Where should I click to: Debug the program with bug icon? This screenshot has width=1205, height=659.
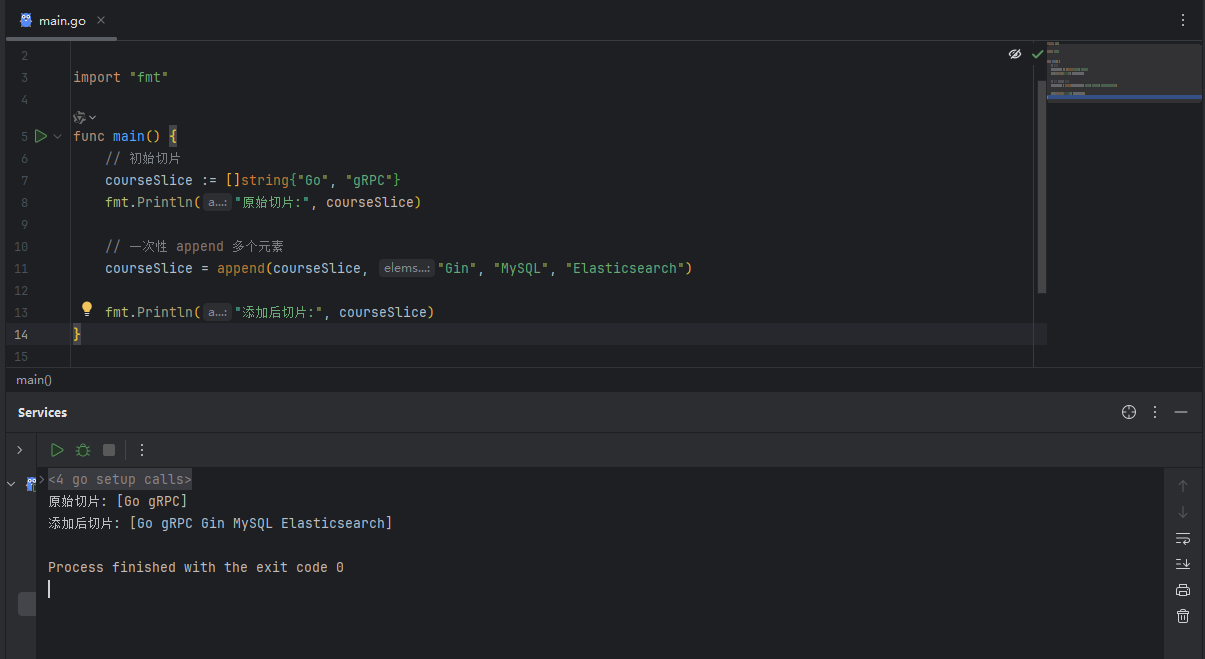coord(83,450)
